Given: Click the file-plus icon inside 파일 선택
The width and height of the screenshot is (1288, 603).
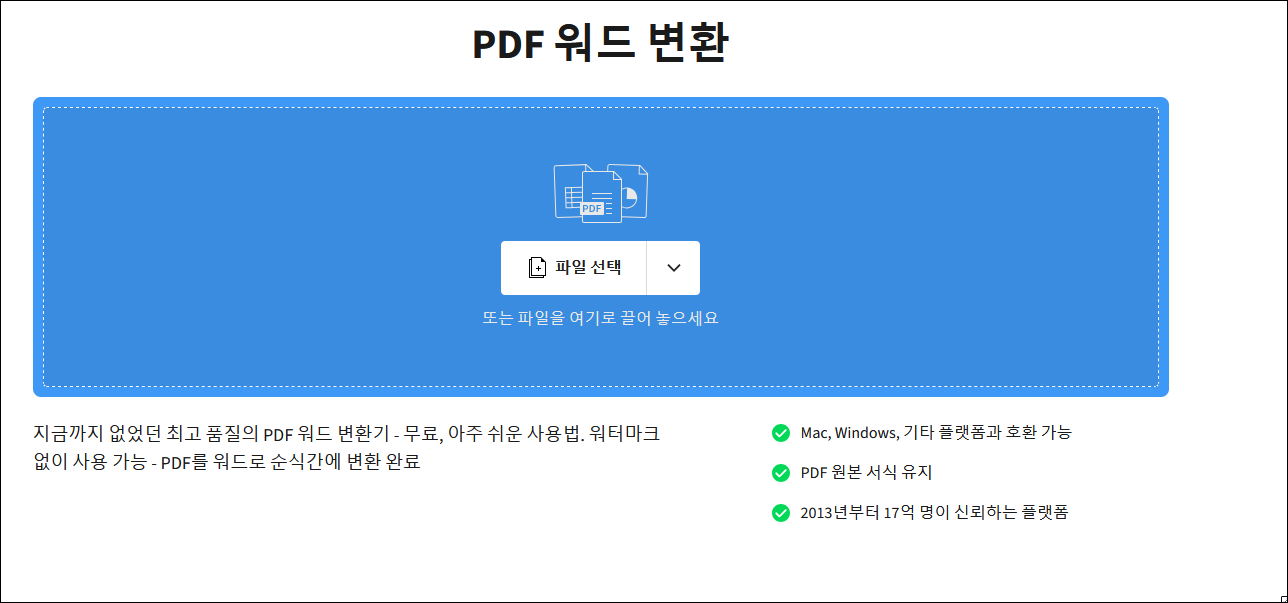Looking at the screenshot, I should pyautogui.click(x=537, y=268).
